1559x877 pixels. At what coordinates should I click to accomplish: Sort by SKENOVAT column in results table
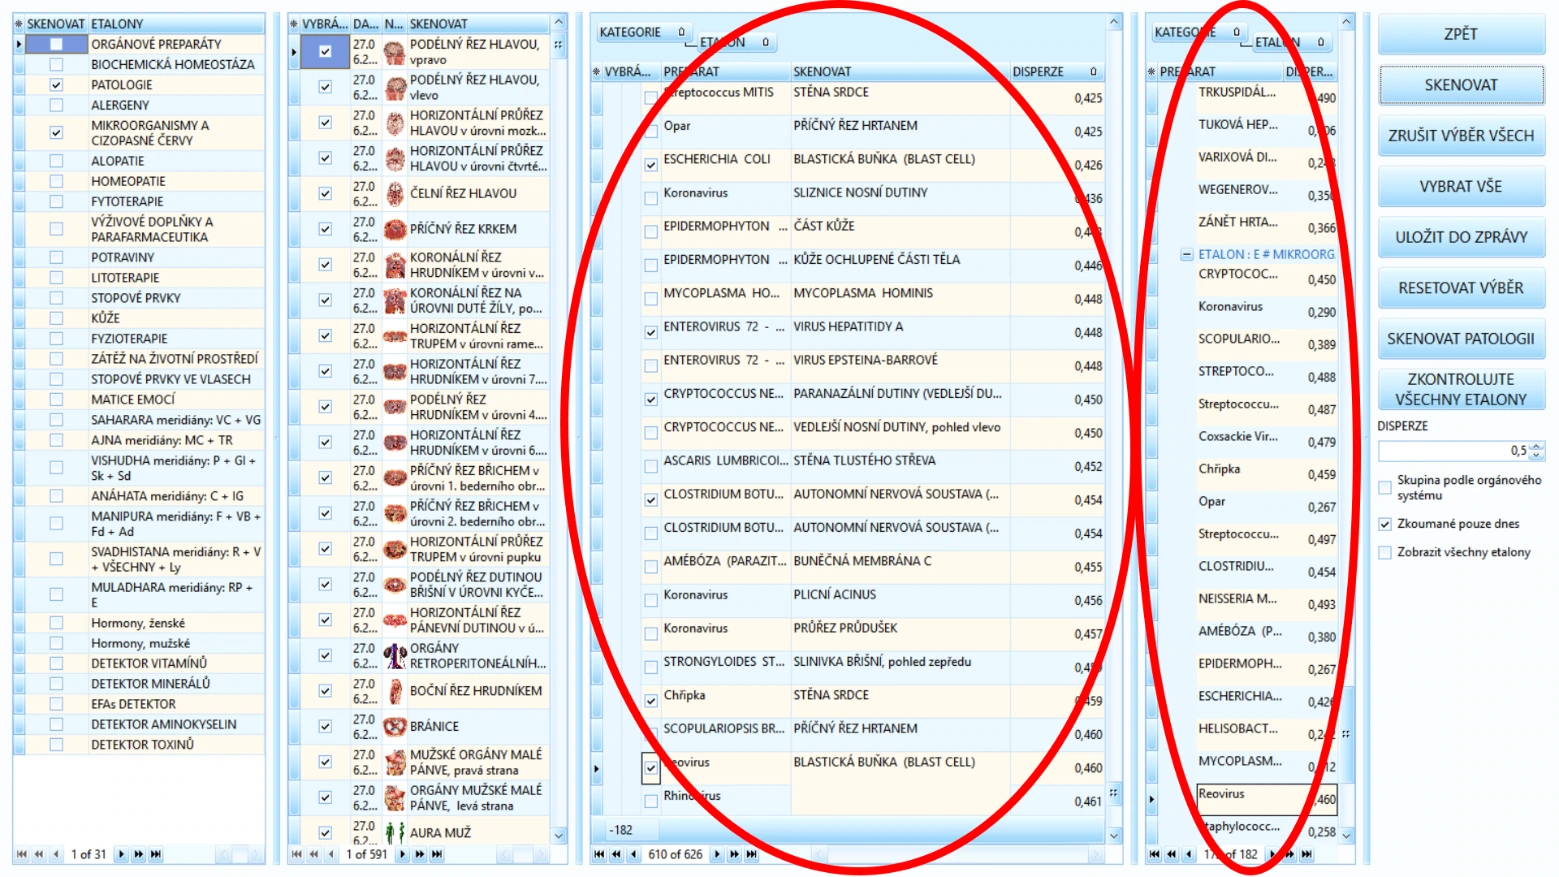tap(900, 72)
